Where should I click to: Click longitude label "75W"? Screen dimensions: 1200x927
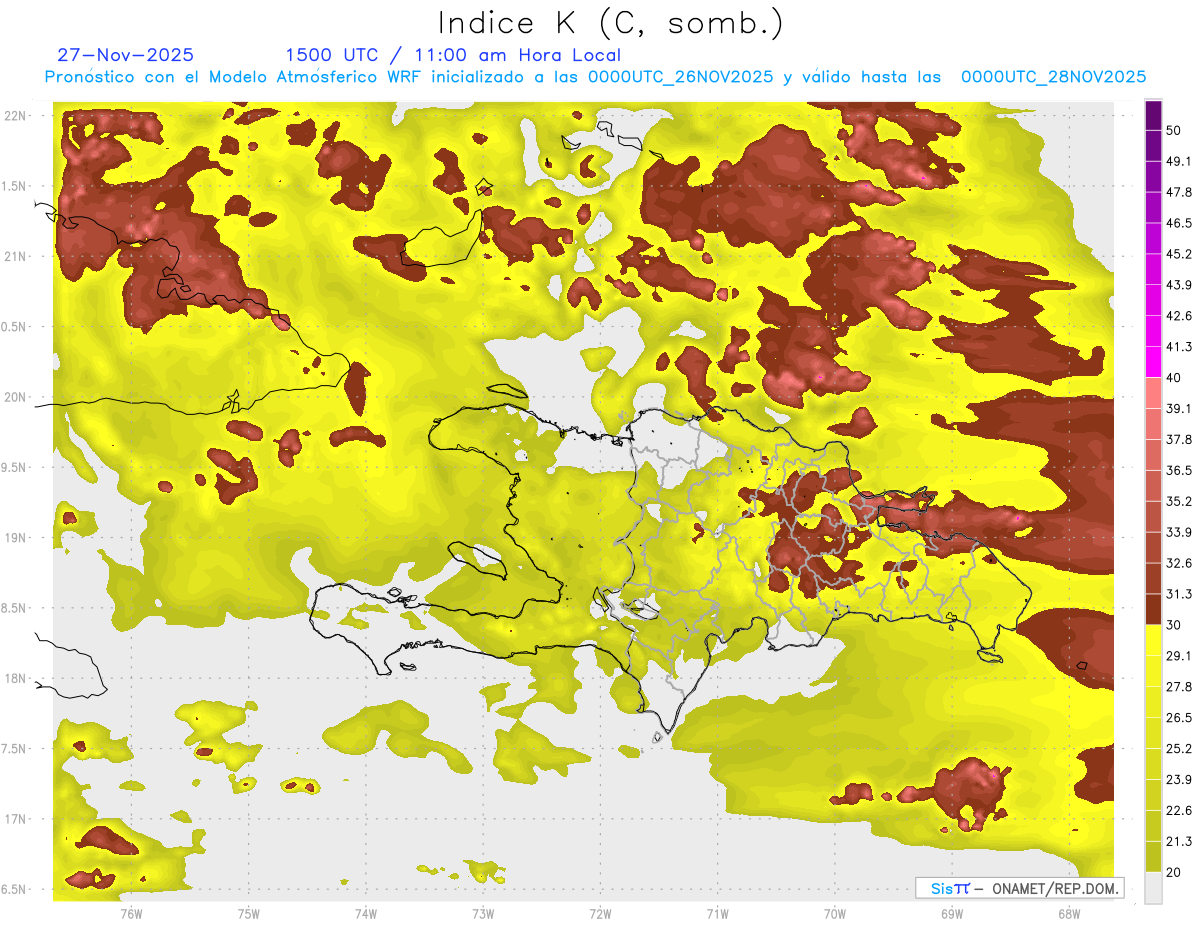pyautogui.click(x=248, y=913)
